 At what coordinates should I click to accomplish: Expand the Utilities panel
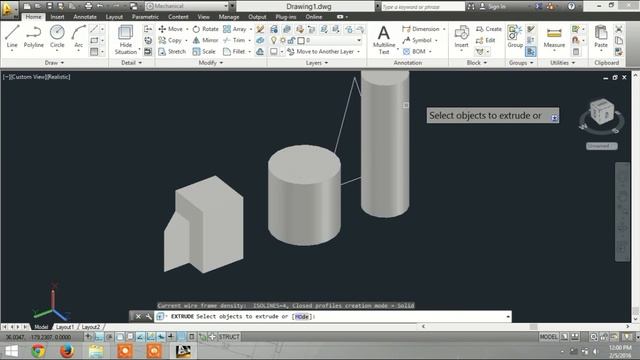[x=562, y=63]
